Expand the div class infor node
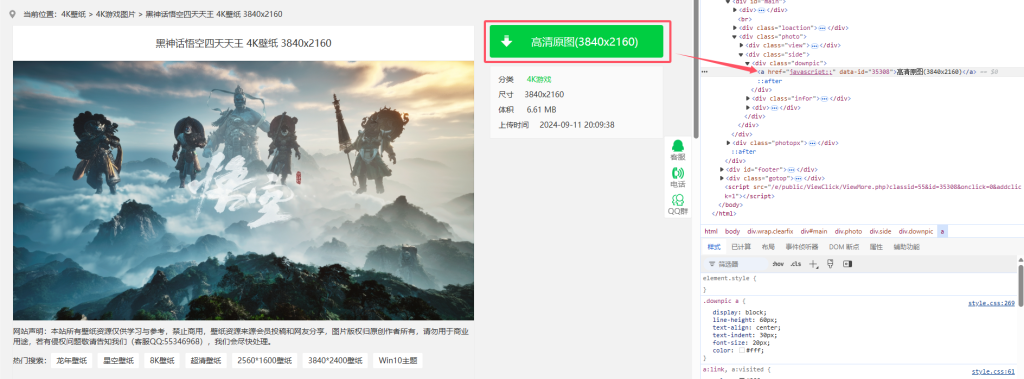The height and width of the screenshot is (379, 1024). (748, 99)
